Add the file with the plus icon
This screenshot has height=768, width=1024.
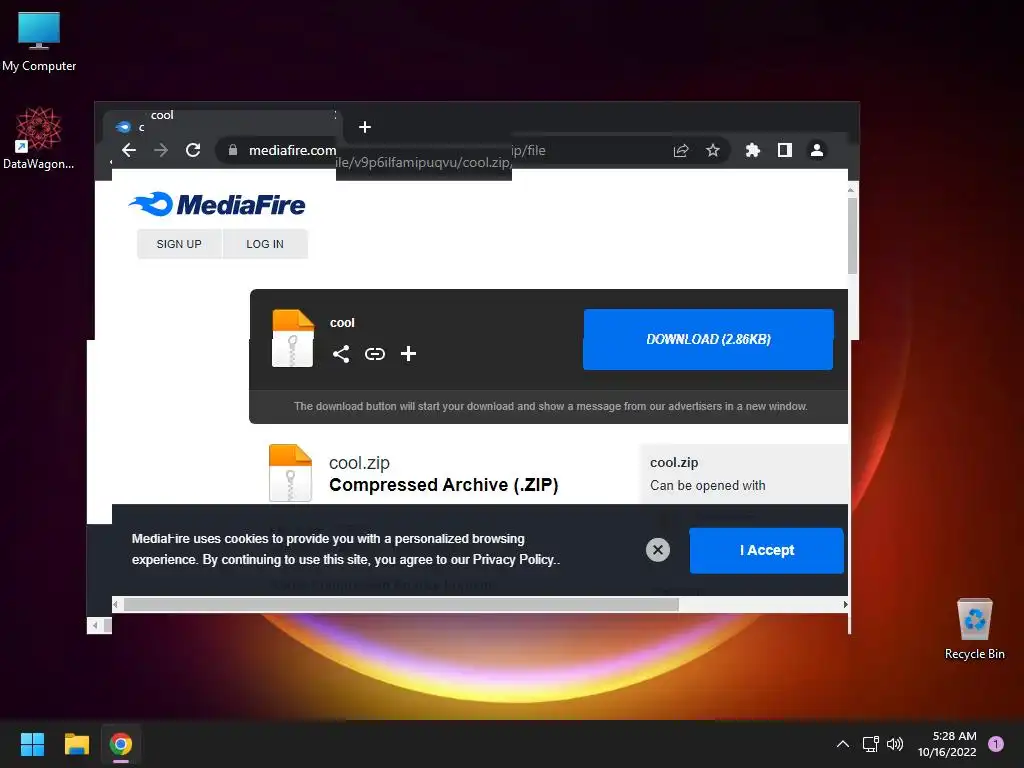pos(408,354)
